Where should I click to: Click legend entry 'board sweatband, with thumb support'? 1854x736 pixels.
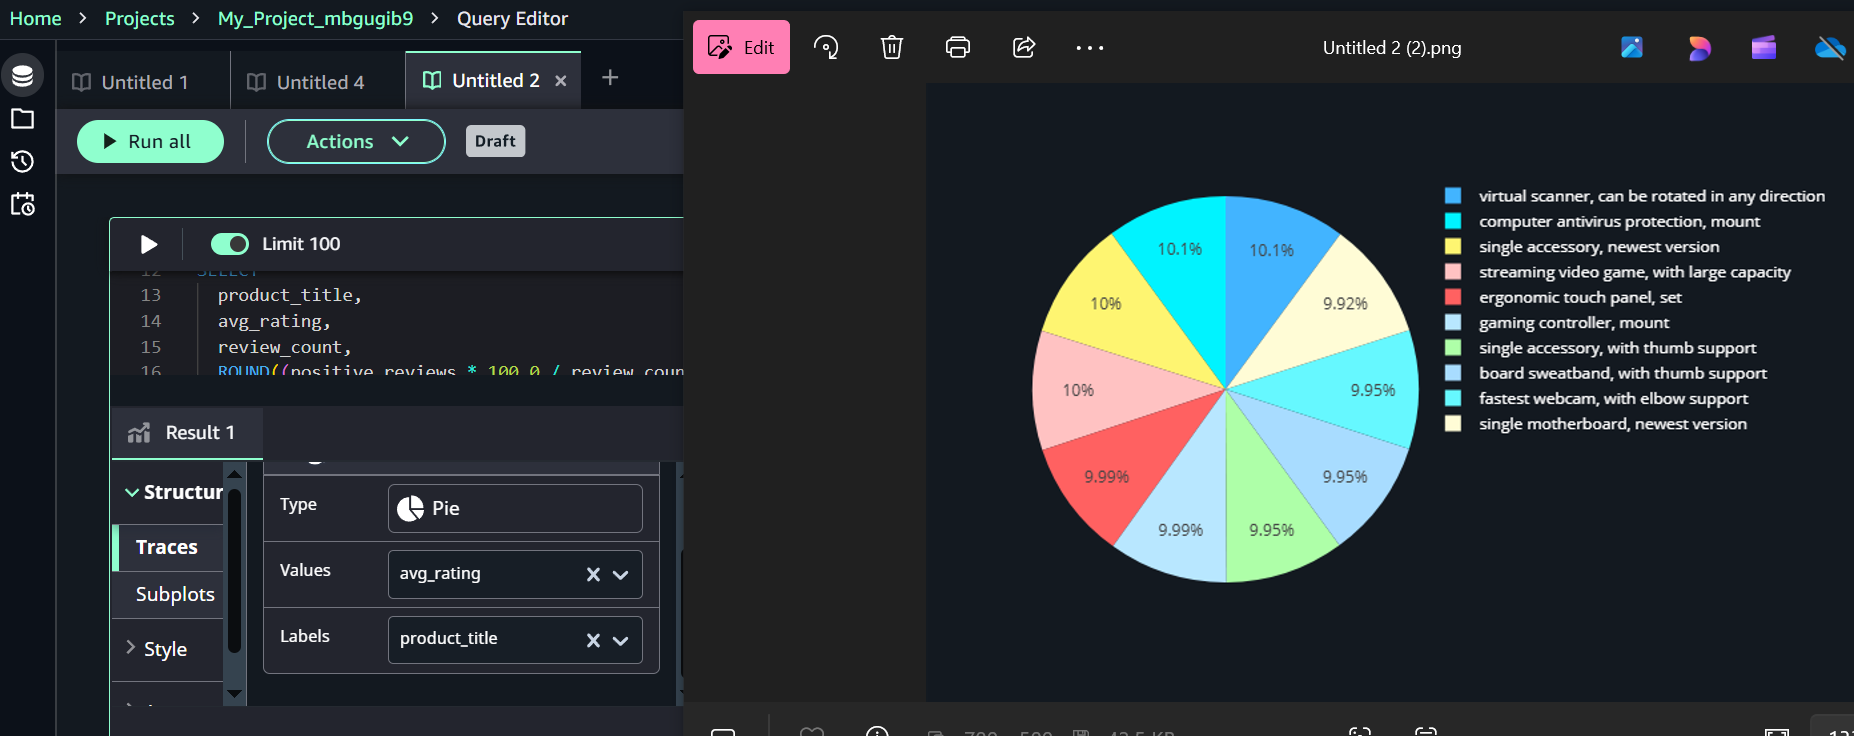pos(1622,373)
